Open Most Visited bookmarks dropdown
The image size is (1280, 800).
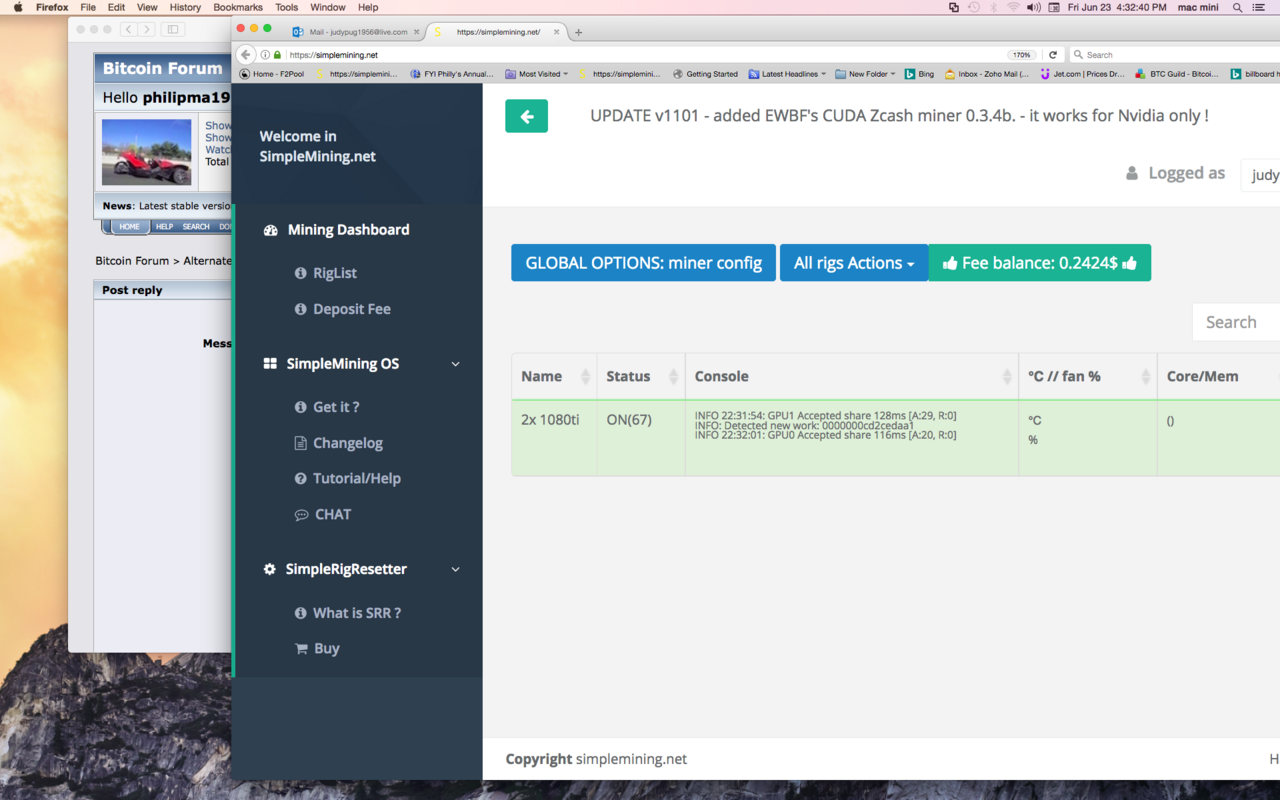point(537,74)
